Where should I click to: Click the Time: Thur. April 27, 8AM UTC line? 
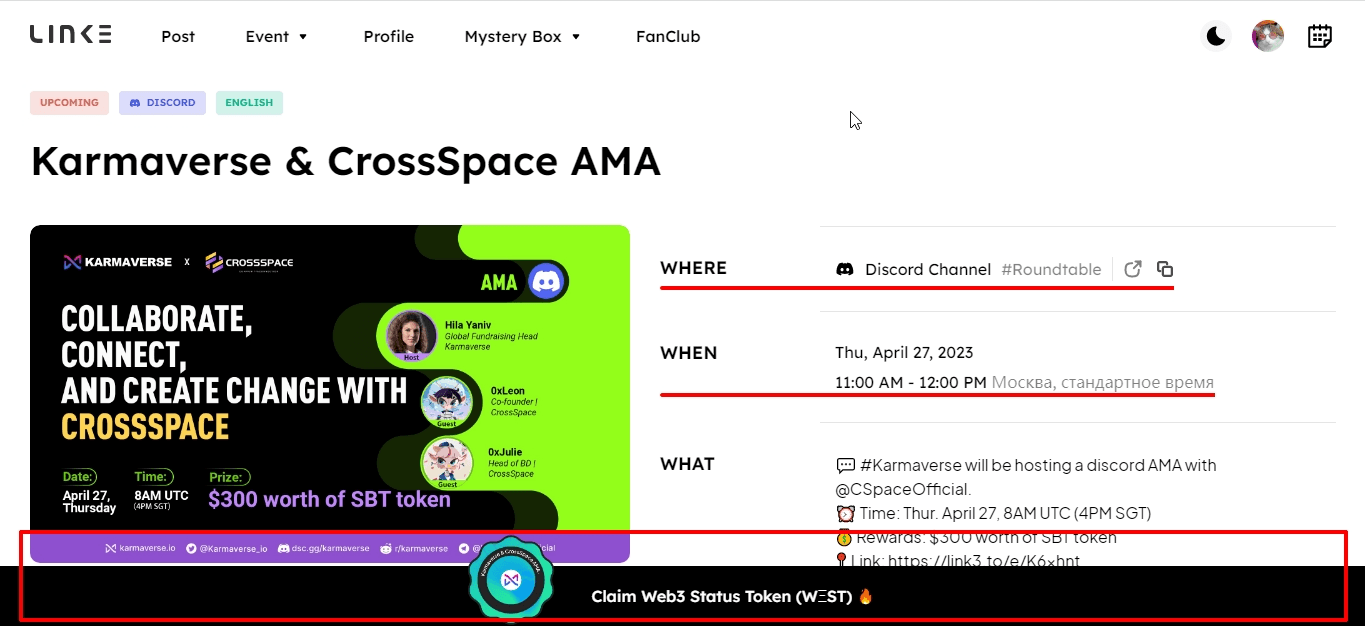pos(993,513)
